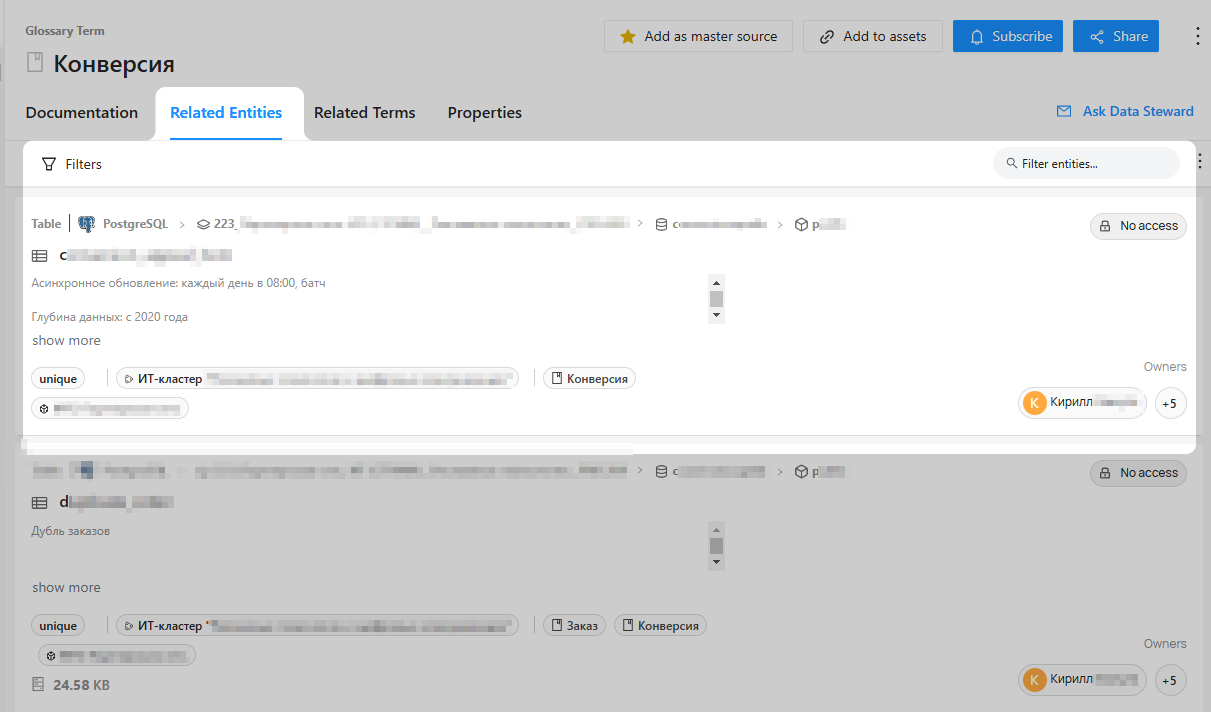Click the Share button
1211x712 pixels.
1116,36
